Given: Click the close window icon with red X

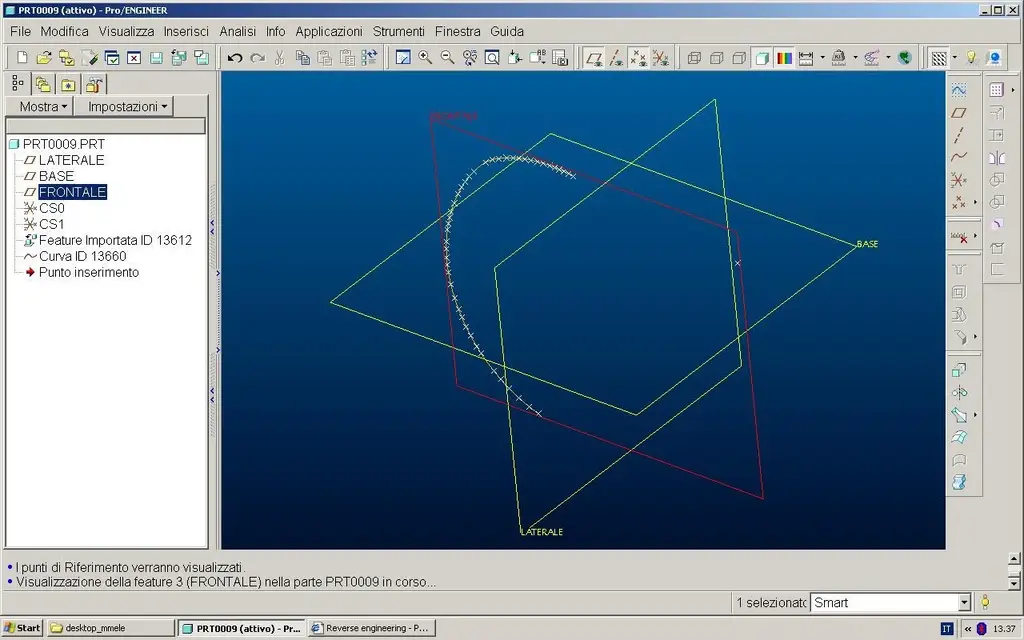Looking at the screenshot, I should click(134, 57).
